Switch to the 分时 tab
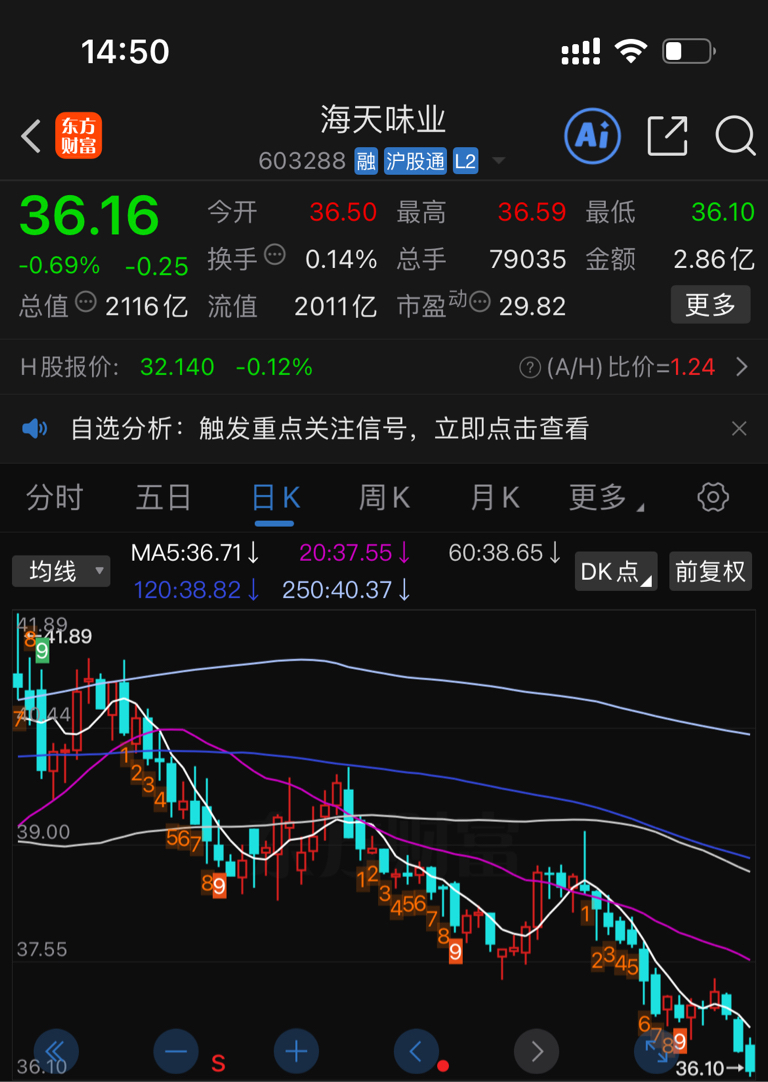768x1082 pixels. click(x=55, y=498)
